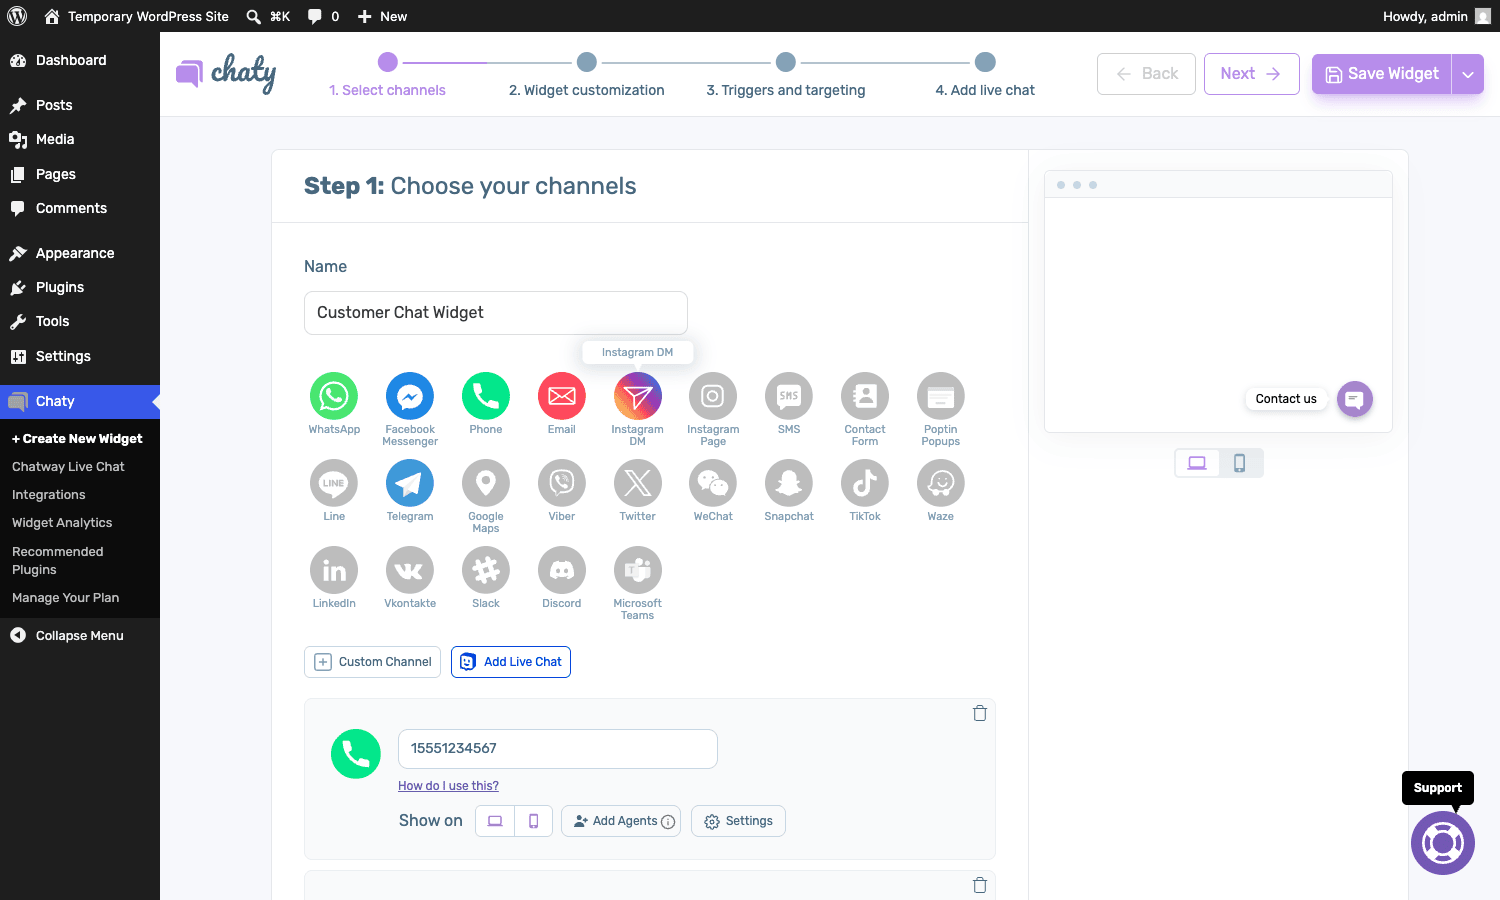This screenshot has height=900, width=1500.
Task: Open Add Agents for phone channel
Action: [x=621, y=821]
